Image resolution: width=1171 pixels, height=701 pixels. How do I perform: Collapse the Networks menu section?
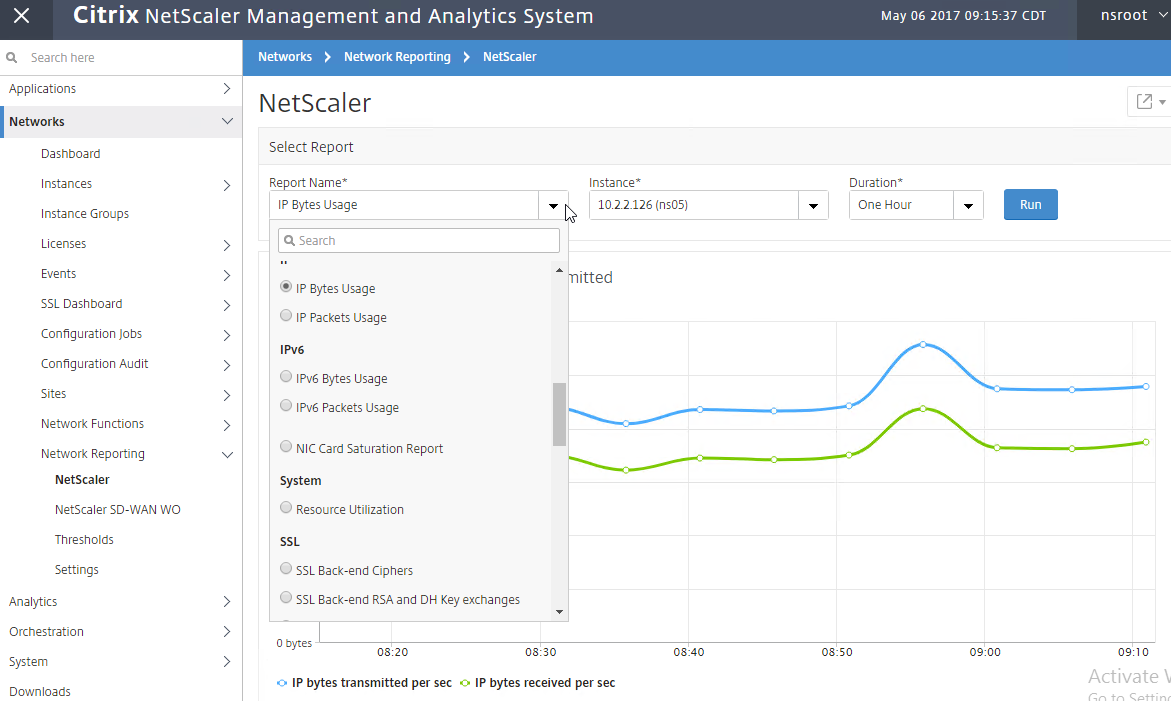227,121
